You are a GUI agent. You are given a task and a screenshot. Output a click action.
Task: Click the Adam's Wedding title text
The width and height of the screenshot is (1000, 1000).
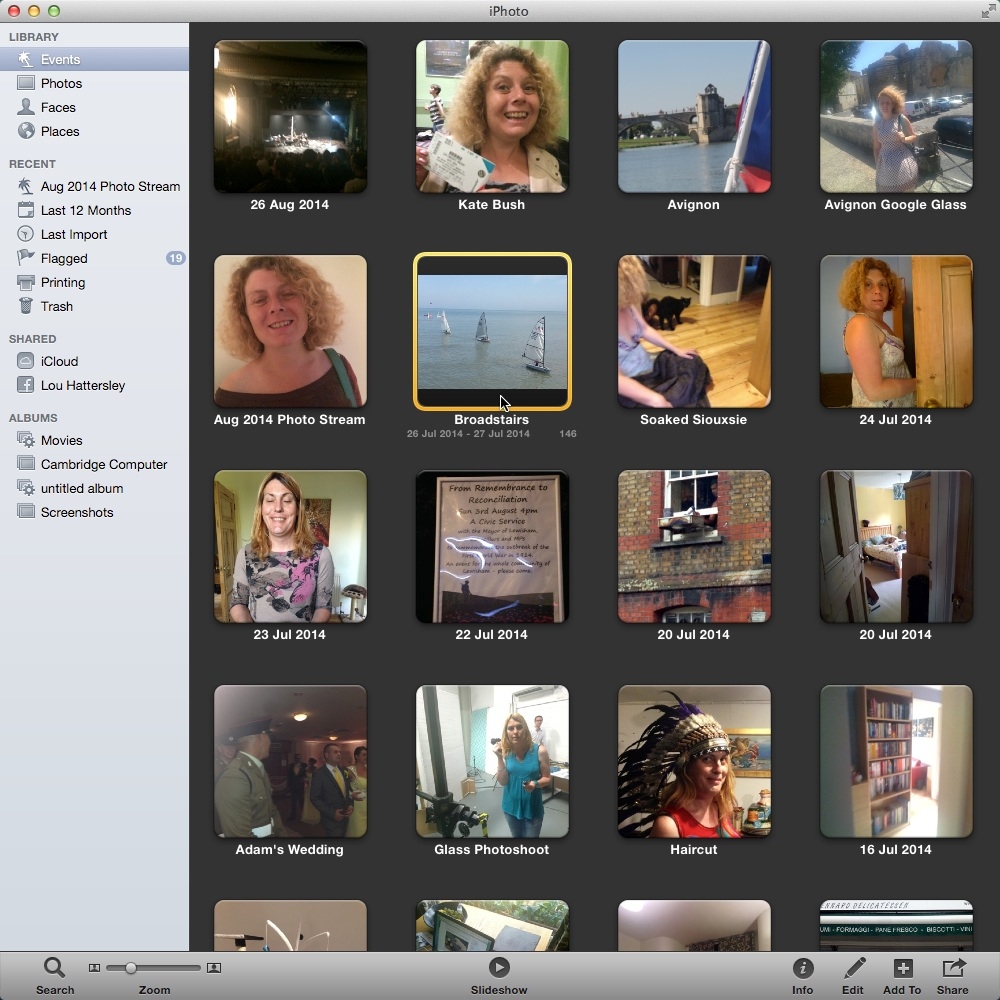[290, 849]
